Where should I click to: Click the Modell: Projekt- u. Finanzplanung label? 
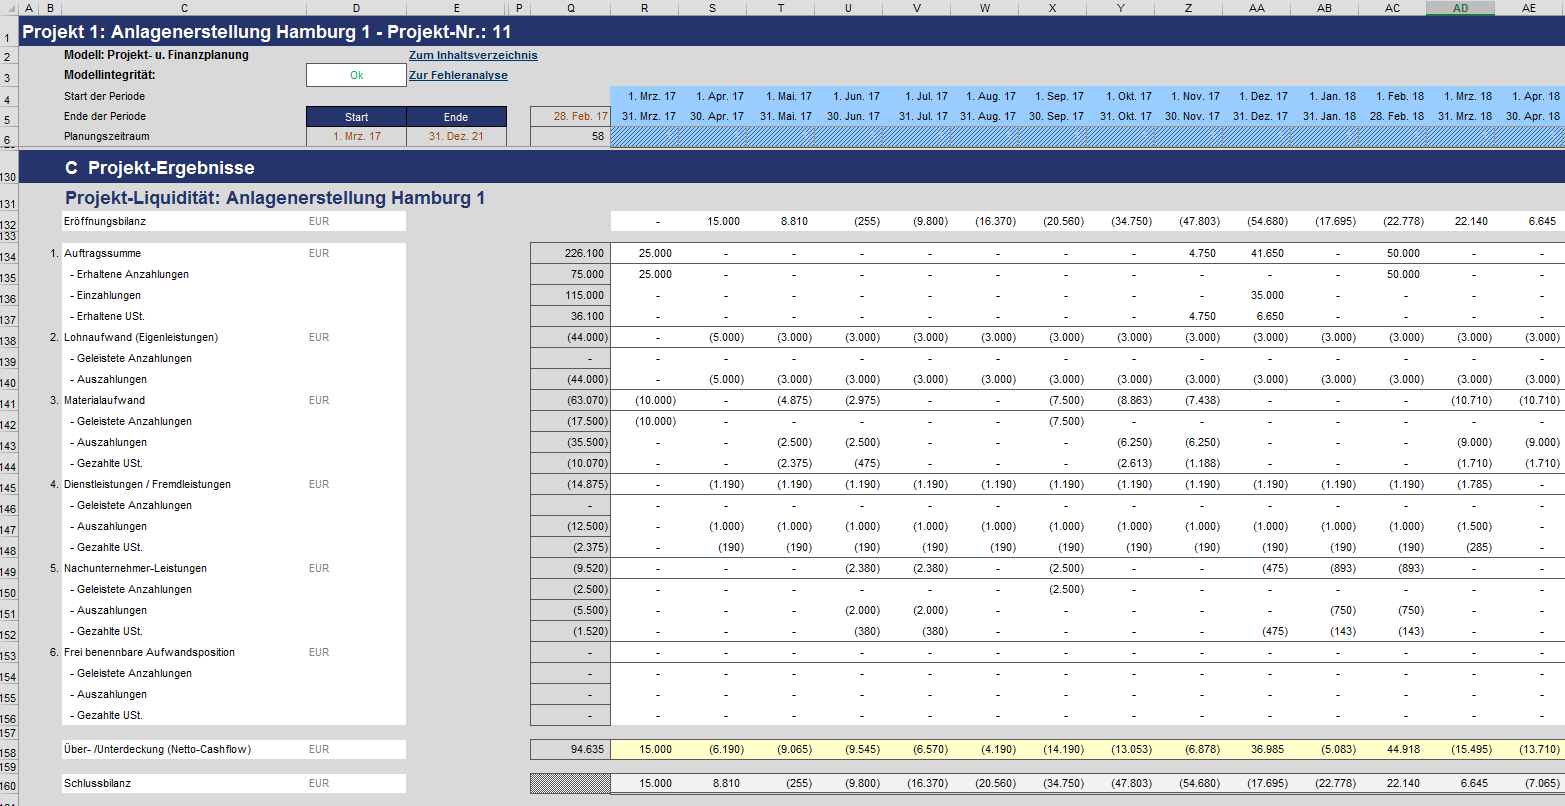coord(156,55)
